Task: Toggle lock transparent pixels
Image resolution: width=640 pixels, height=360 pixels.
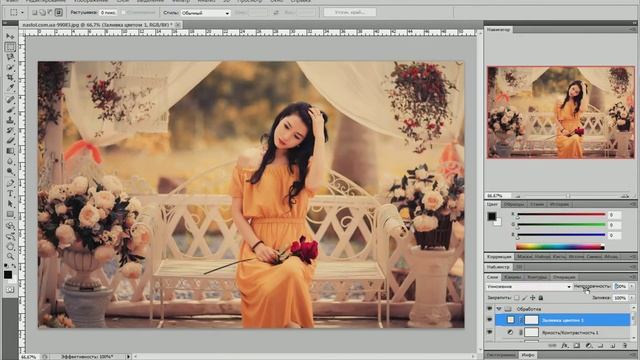Action: coord(517,298)
